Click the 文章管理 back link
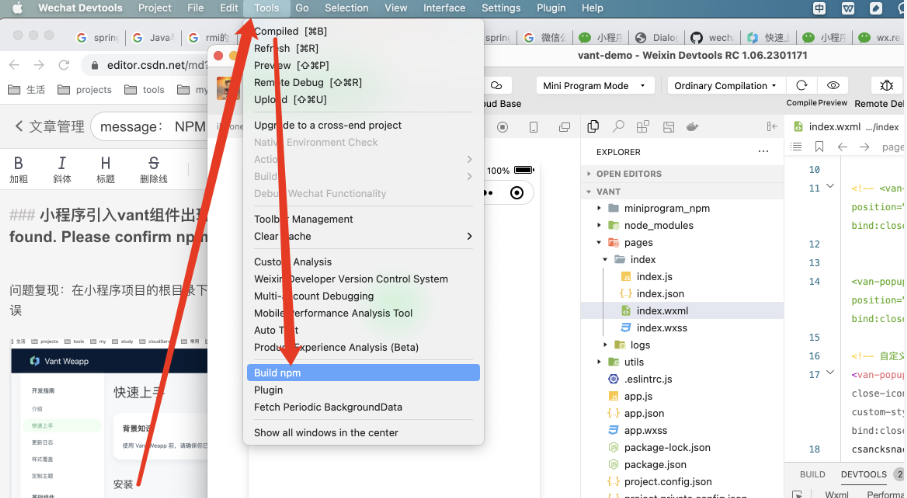The image size is (907, 498). (50, 127)
